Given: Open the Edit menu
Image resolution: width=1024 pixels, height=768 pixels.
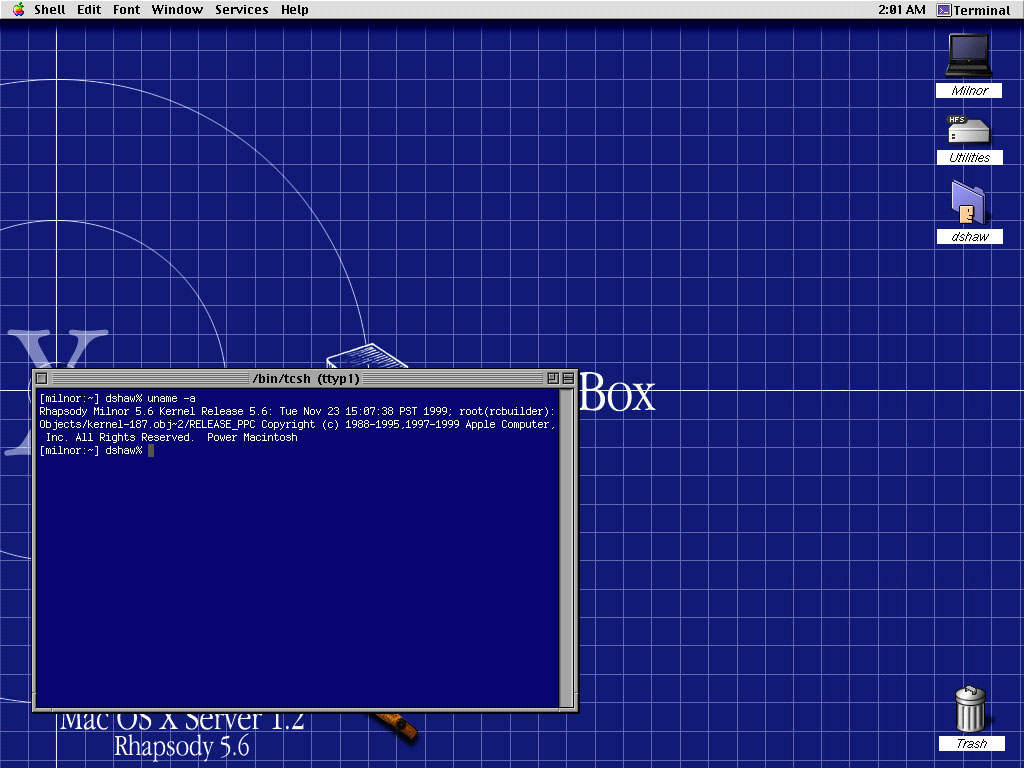Looking at the screenshot, I should [x=89, y=10].
